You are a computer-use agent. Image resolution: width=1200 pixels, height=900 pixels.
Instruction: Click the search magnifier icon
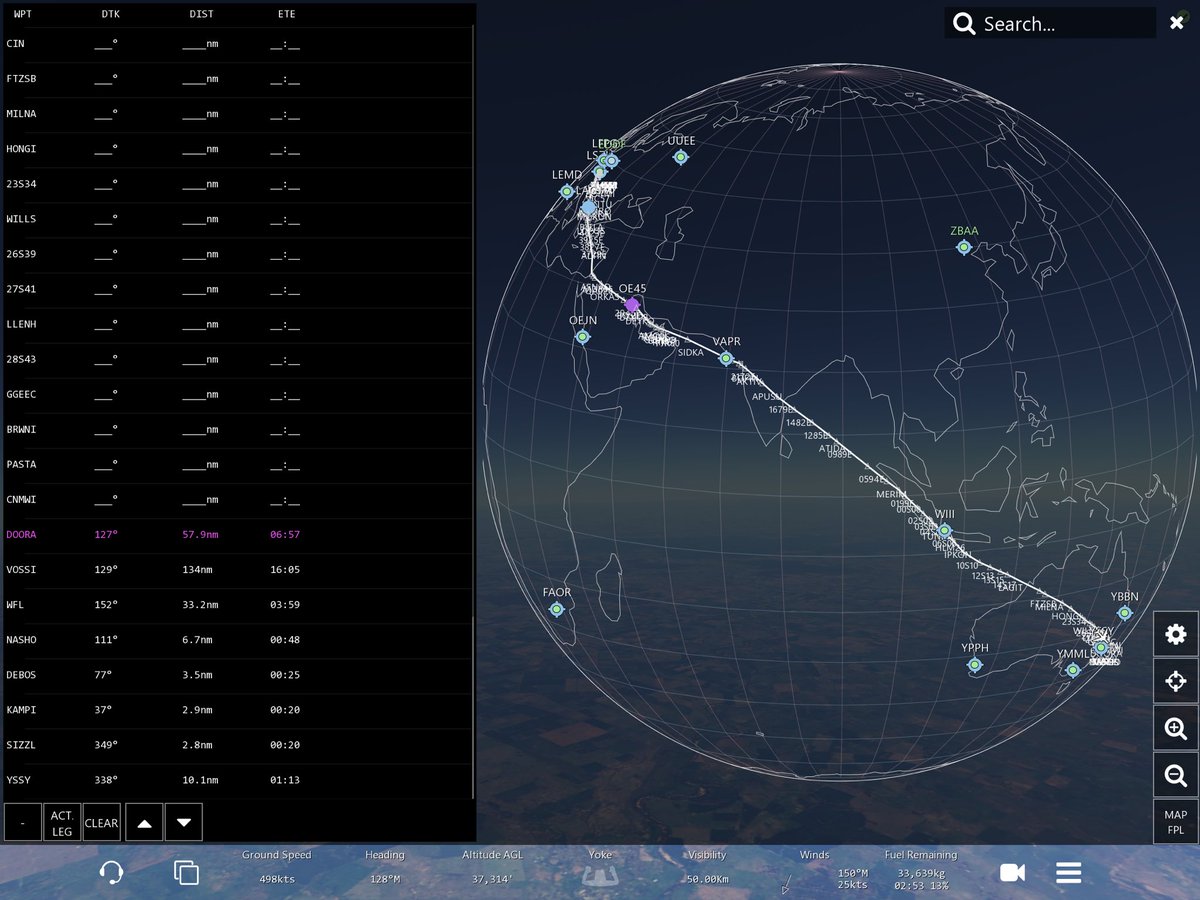964,24
